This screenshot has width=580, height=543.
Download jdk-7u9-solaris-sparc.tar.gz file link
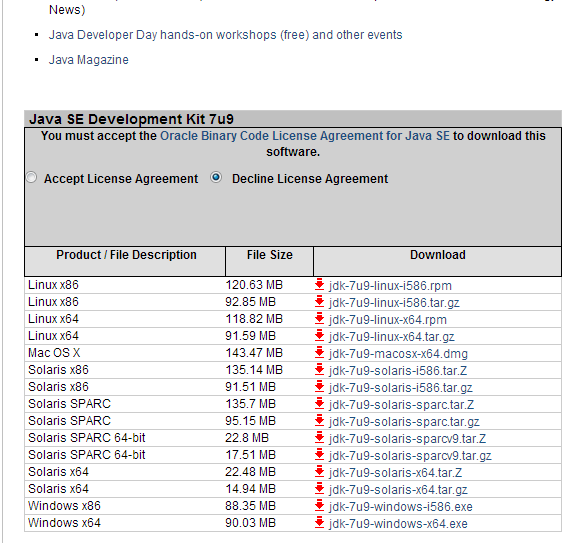coord(404,422)
